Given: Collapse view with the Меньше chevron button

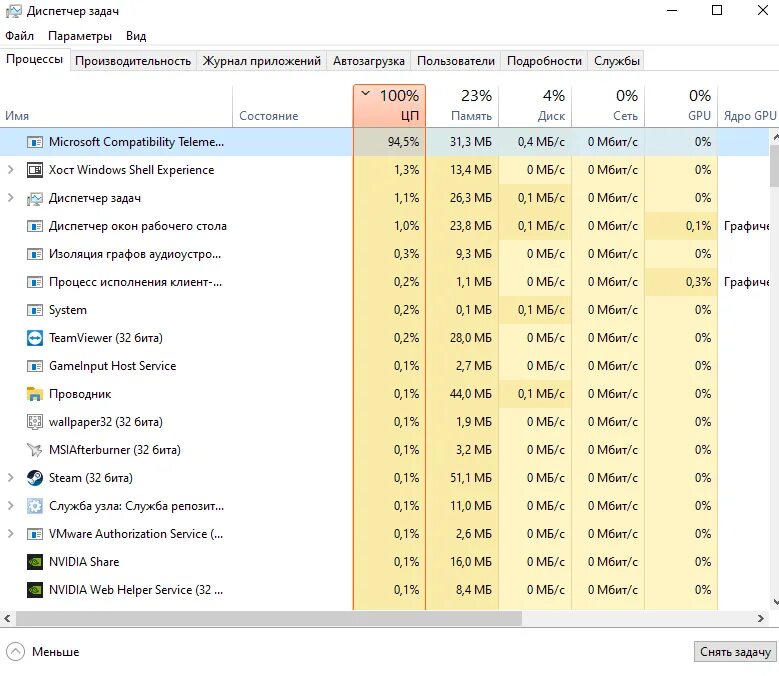Looking at the screenshot, I should coord(15,652).
